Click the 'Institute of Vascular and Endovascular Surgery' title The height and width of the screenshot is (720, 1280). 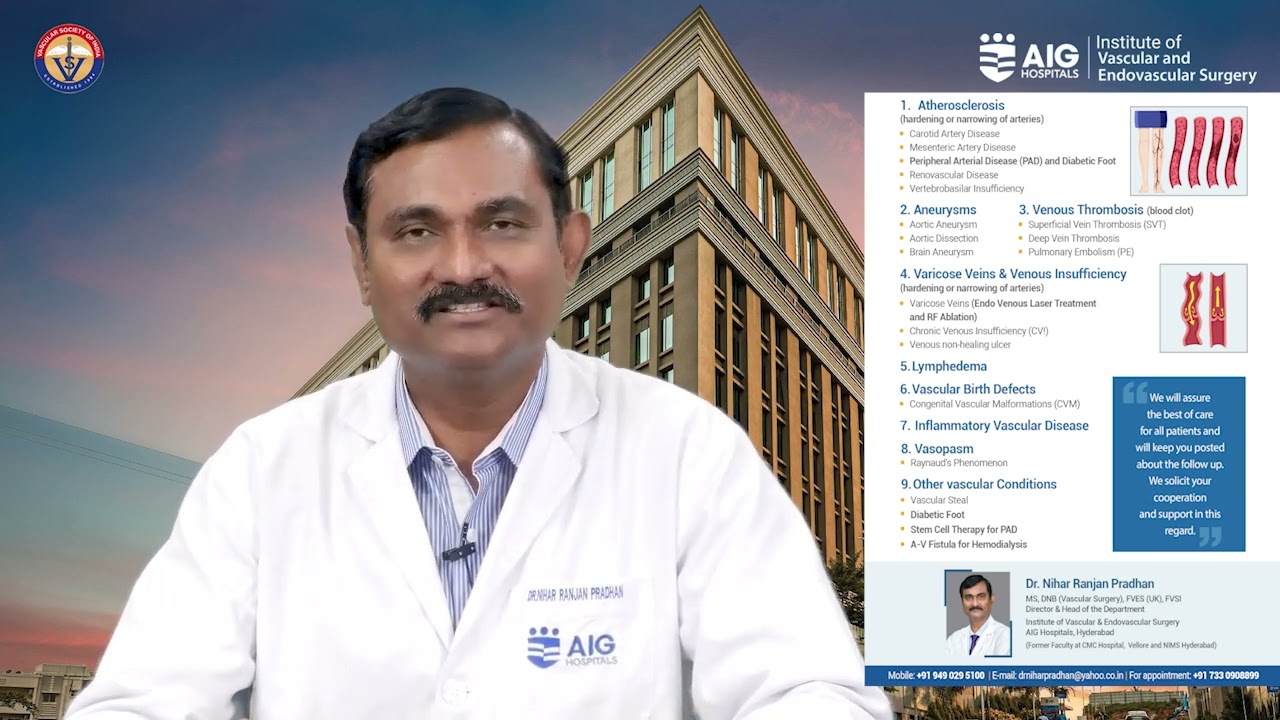1177,59
